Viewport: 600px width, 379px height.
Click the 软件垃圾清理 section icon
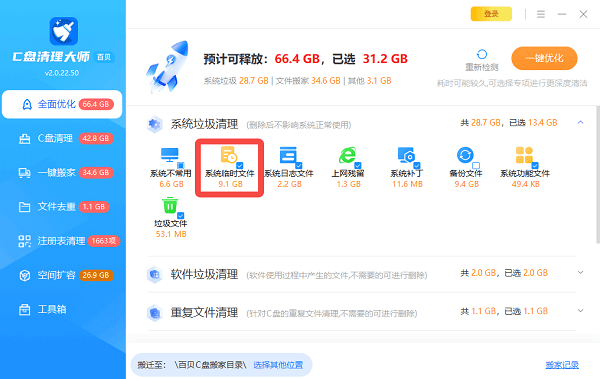[x=155, y=274]
